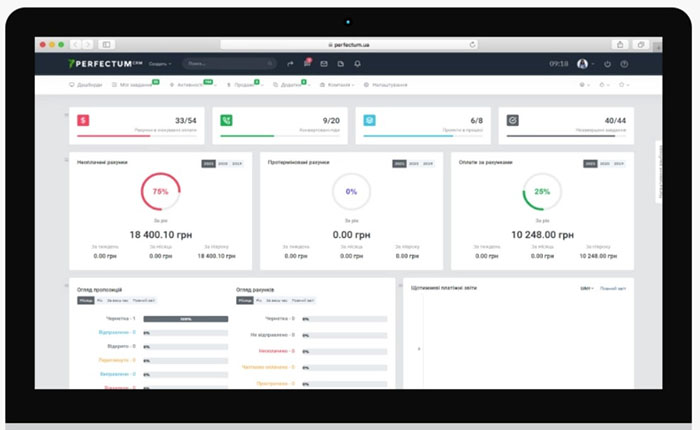
Task: Open the mail envelope icon in top bar
Action: pyautogui.click(x=324, y=64)
